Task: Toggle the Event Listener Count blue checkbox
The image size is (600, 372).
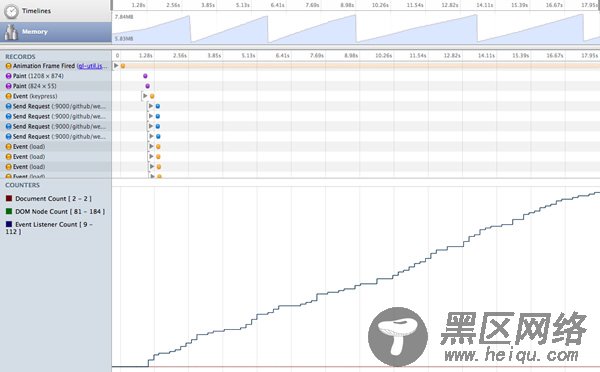Action: (x=9, y=224)
